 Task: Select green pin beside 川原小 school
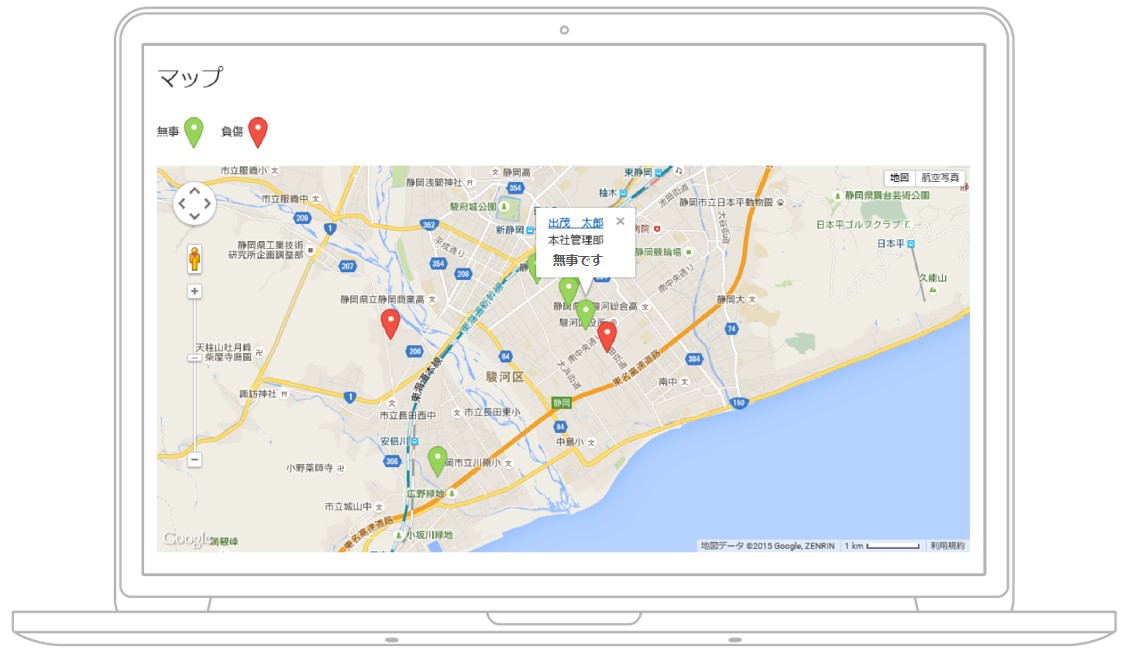[437, 461]
